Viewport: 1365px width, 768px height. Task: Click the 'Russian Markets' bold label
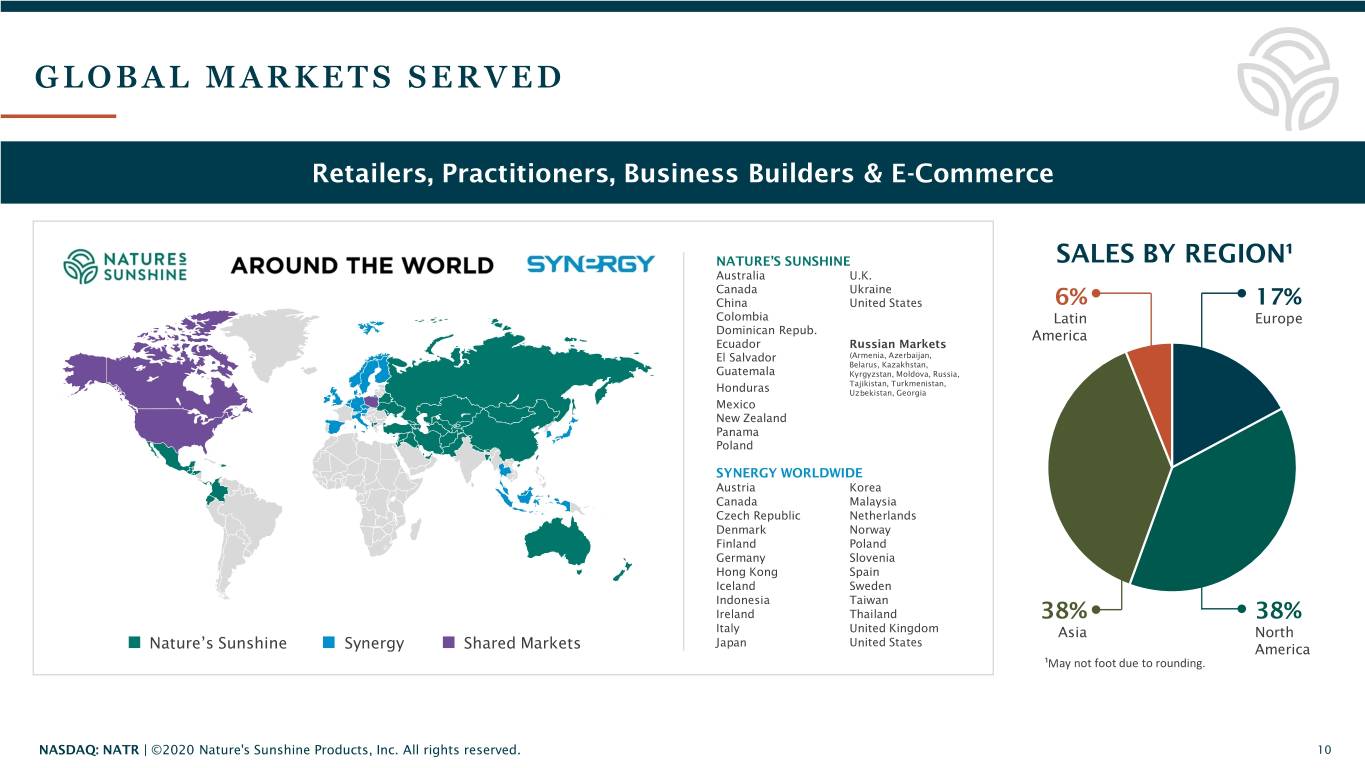897,345
